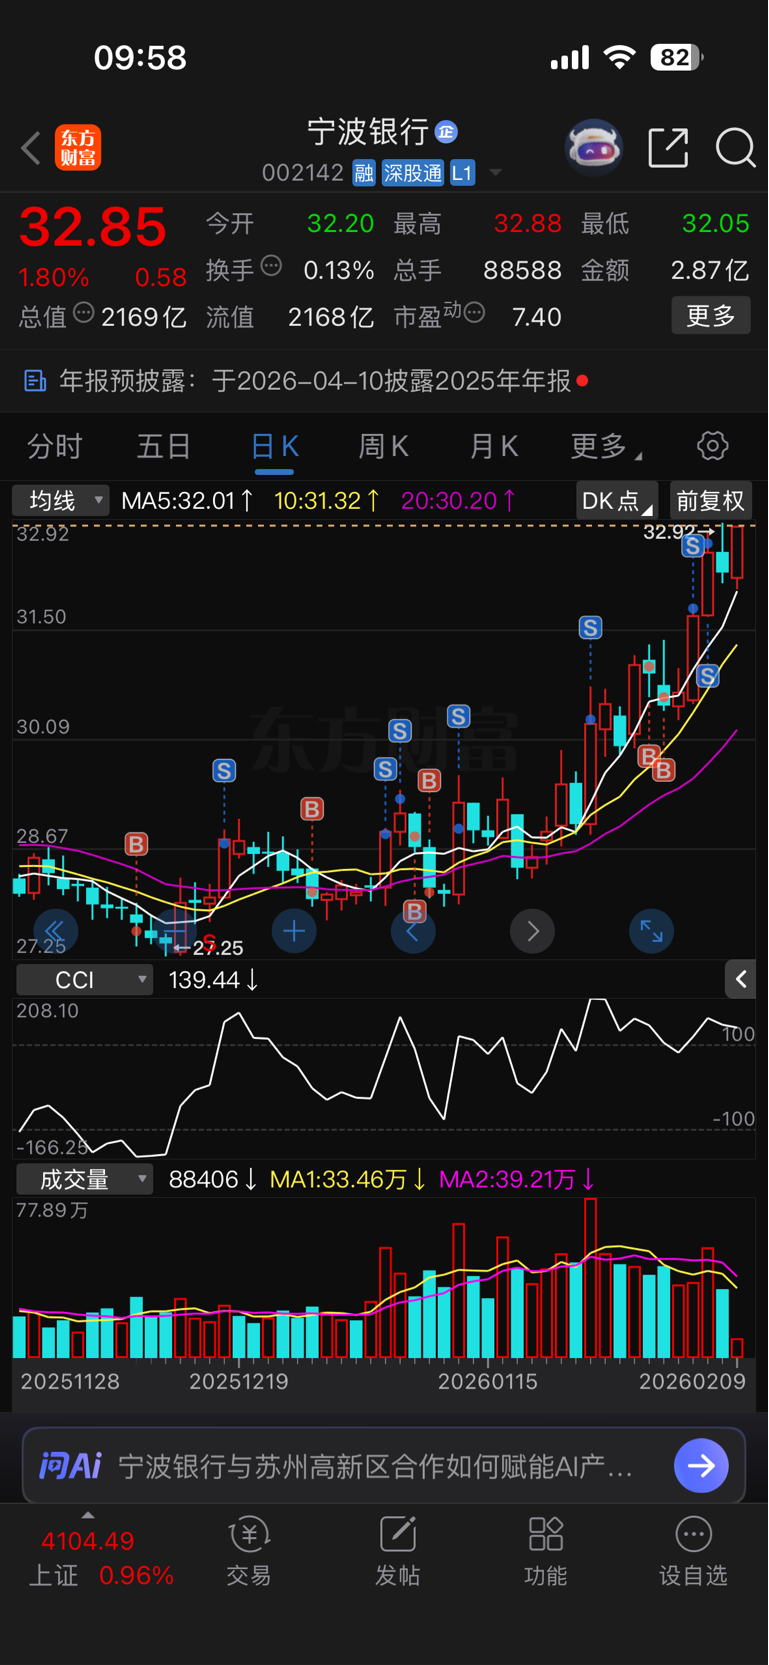Tap the 换手 info circle icon
The image size is (769, 1665).
[x=271, y=266]
